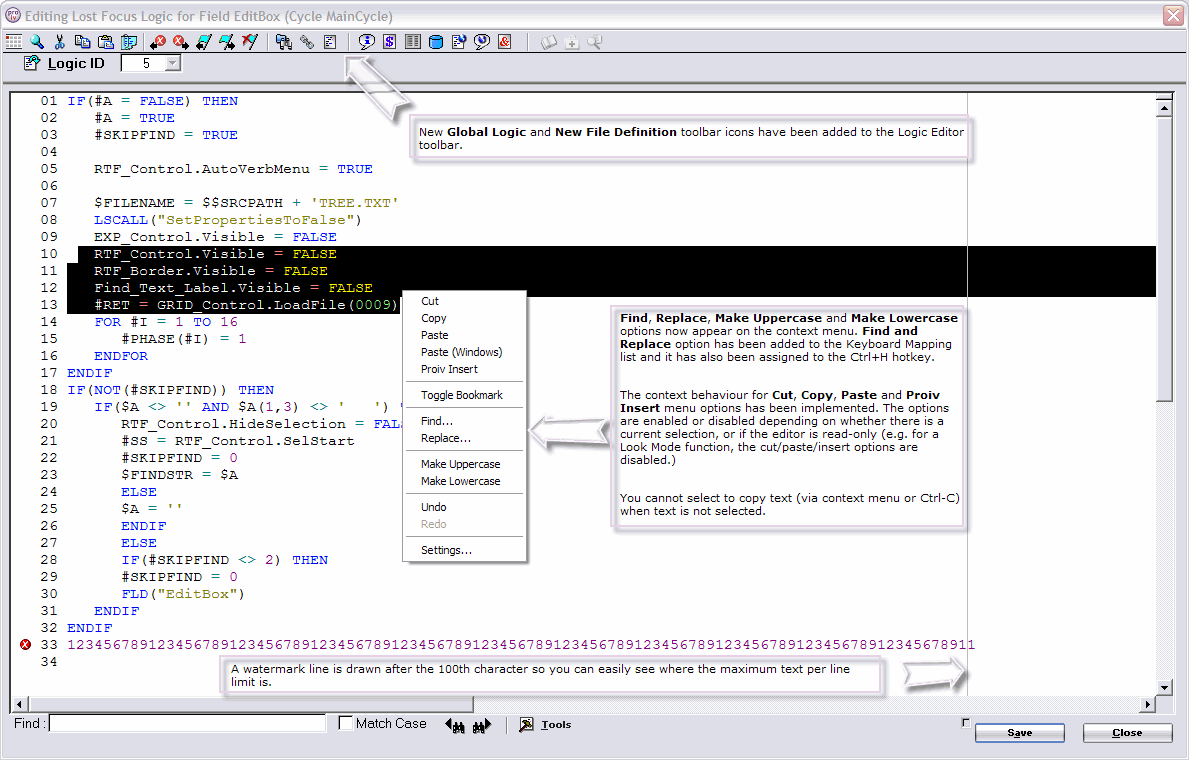Image resolution: width=1189 pixels, height=760 pixels.
Task: Click the Logic ID notepad icon
Action: 31,63
